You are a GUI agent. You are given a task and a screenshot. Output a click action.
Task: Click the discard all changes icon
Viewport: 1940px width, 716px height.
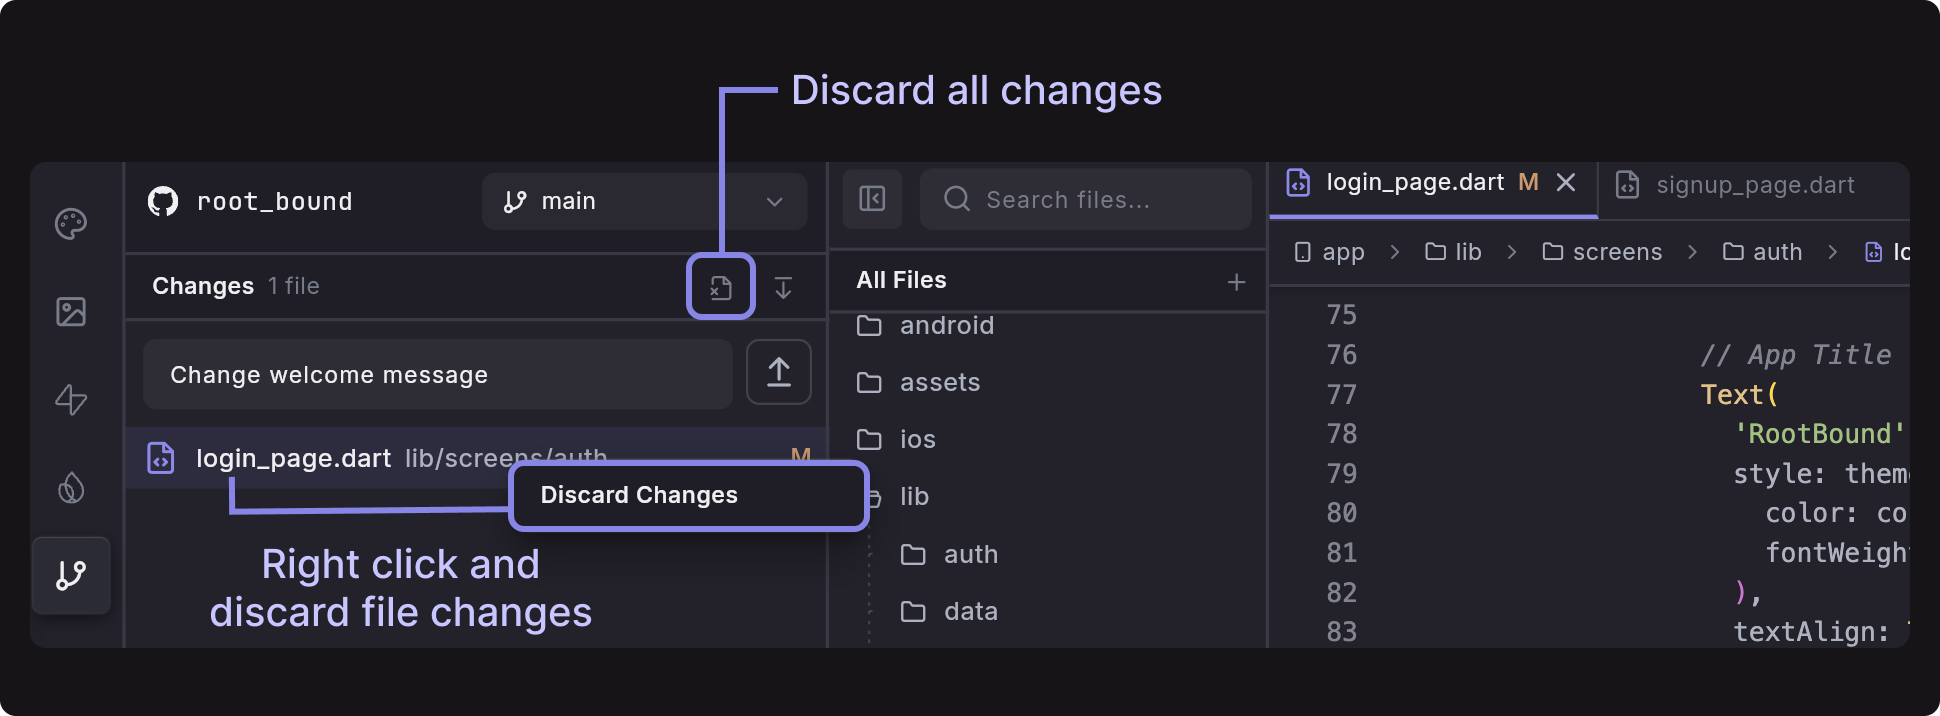tap(720, 288)
